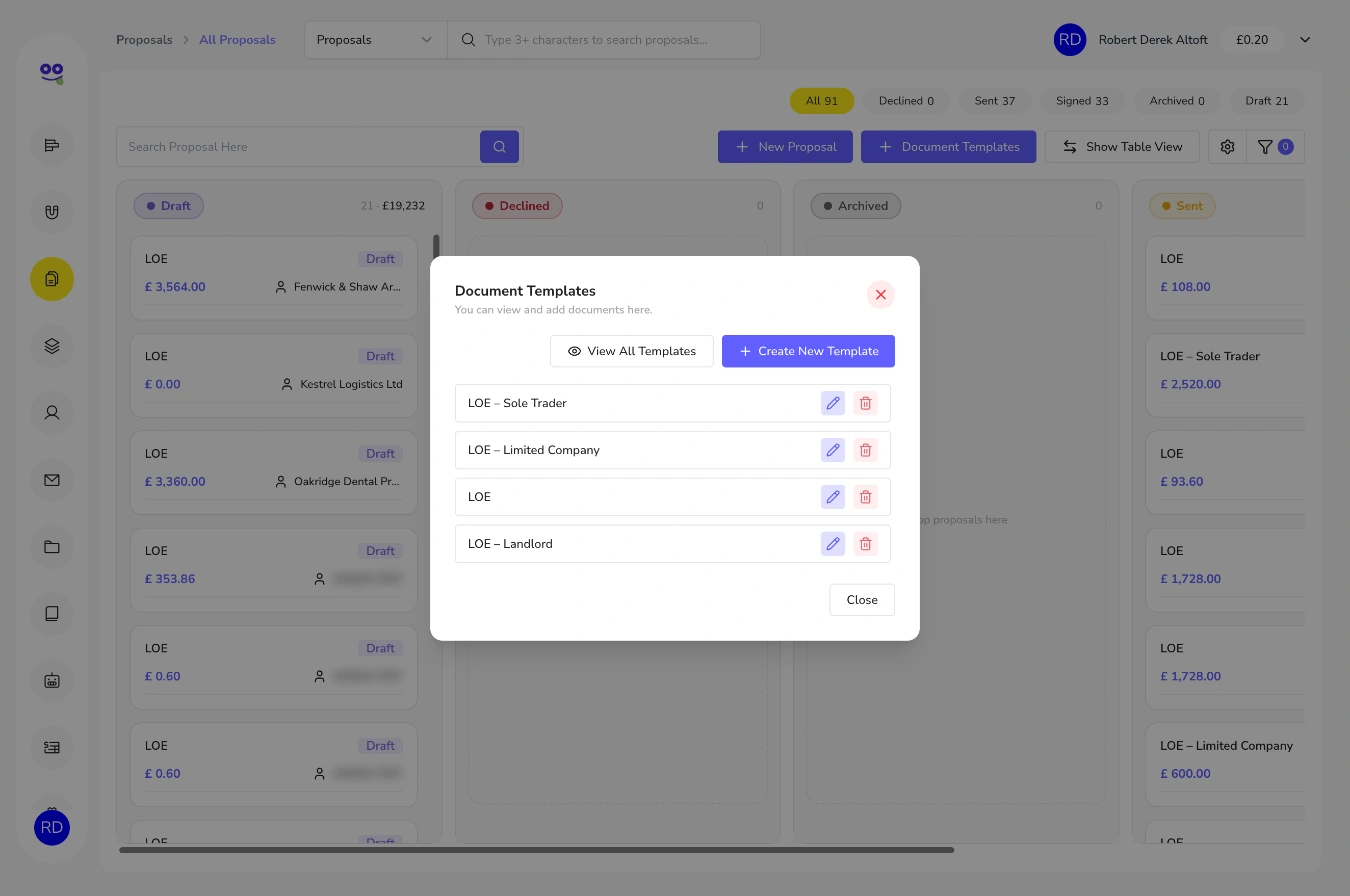1350x896 pixels.
Task: Open the magnet icon in the sidebar
Action: tap(52, 212)
